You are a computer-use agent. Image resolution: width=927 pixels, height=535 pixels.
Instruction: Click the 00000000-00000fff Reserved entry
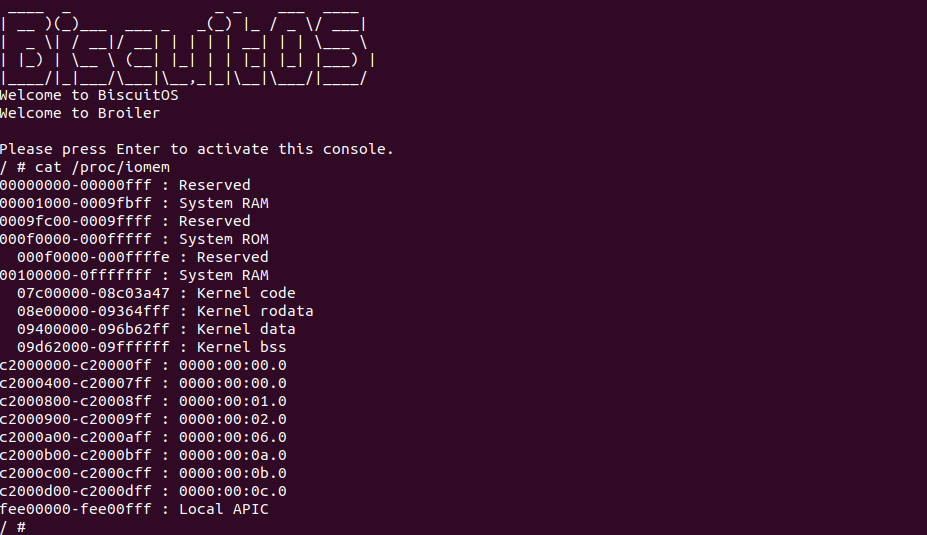click(125, 185)
